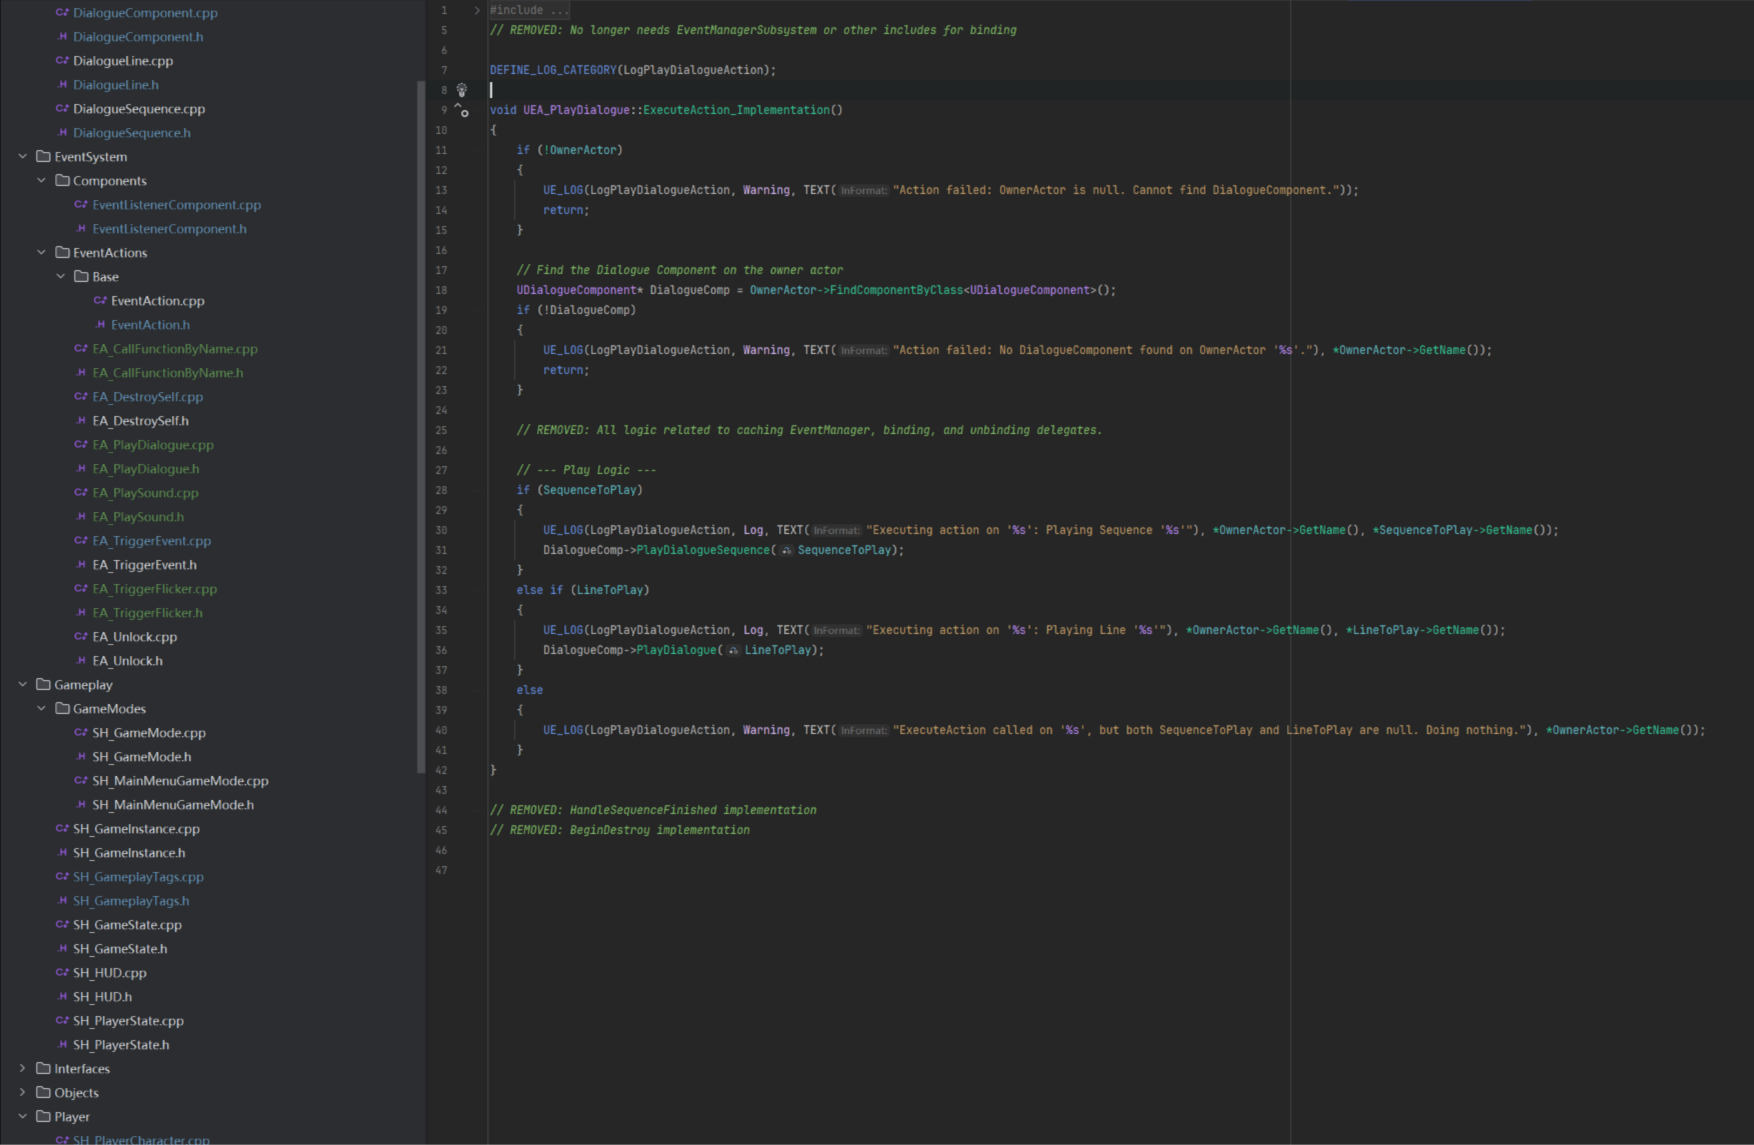Image resolution: width=1754 pixels, height=1145 pixels.
Task: Click the EventSystem folder icon
Action: (43, 157)
